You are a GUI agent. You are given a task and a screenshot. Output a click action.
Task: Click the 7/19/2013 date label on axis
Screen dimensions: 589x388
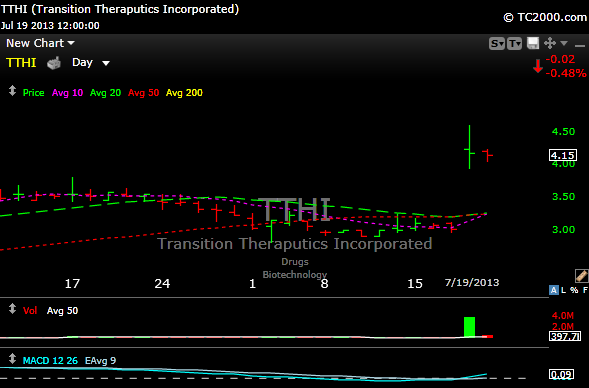click(472, 282)
